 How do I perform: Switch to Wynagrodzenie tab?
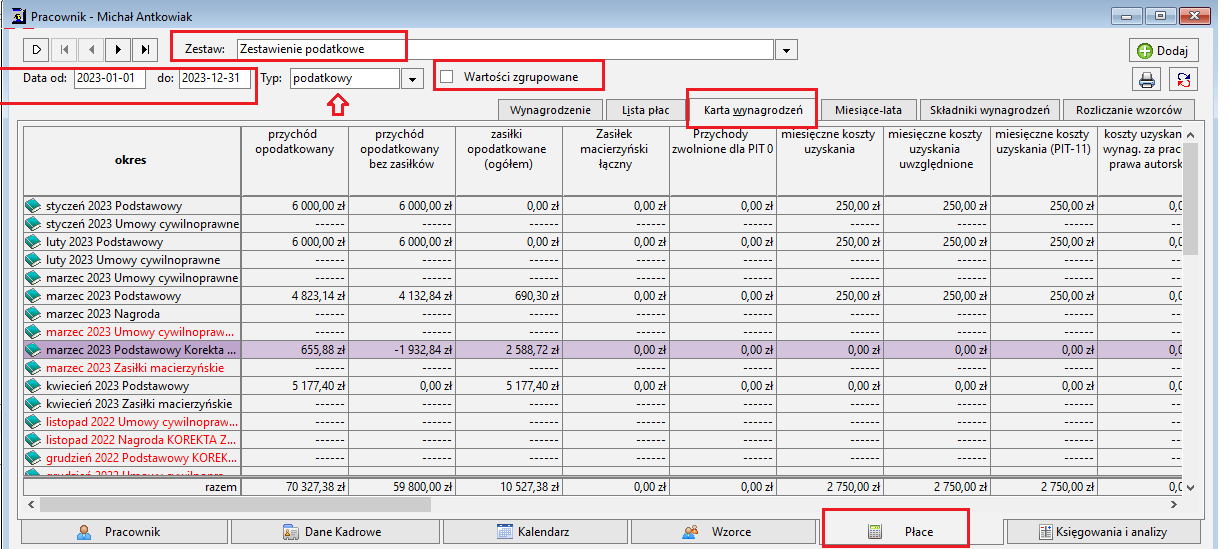click(550, 110)
